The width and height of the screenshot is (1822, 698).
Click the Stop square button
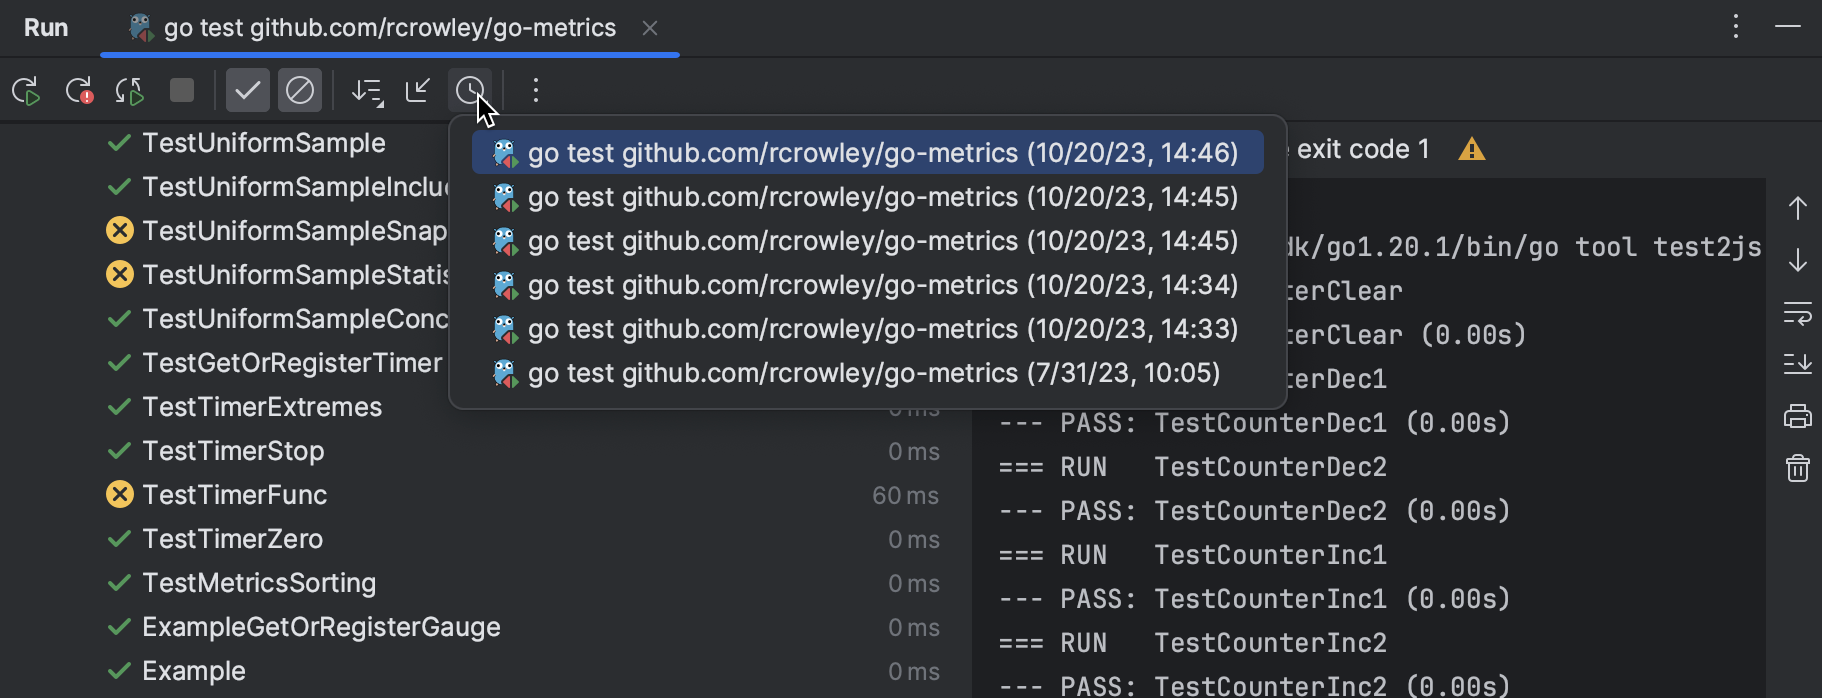click(x=182, y=91)
